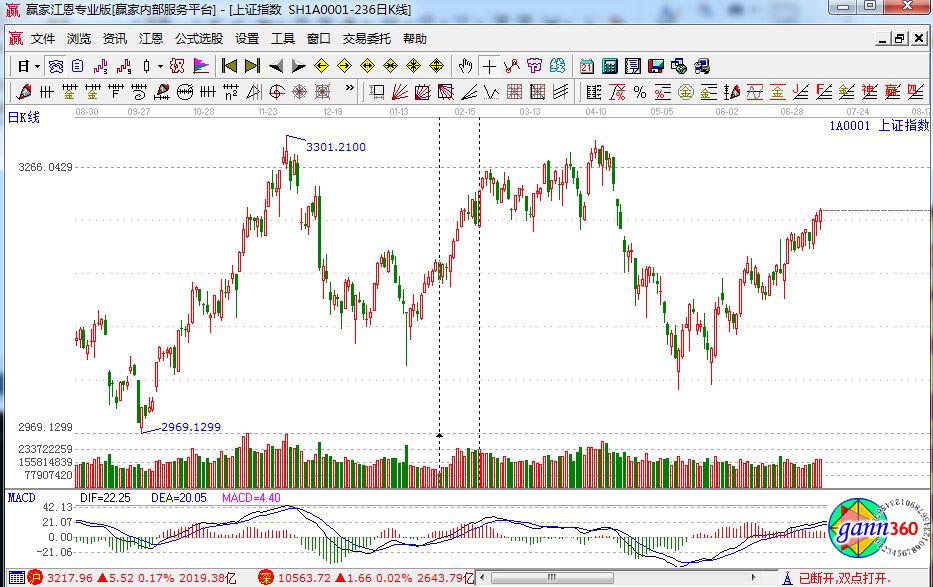Expand the candlestick style dropdown arrow

click(160, 66)
